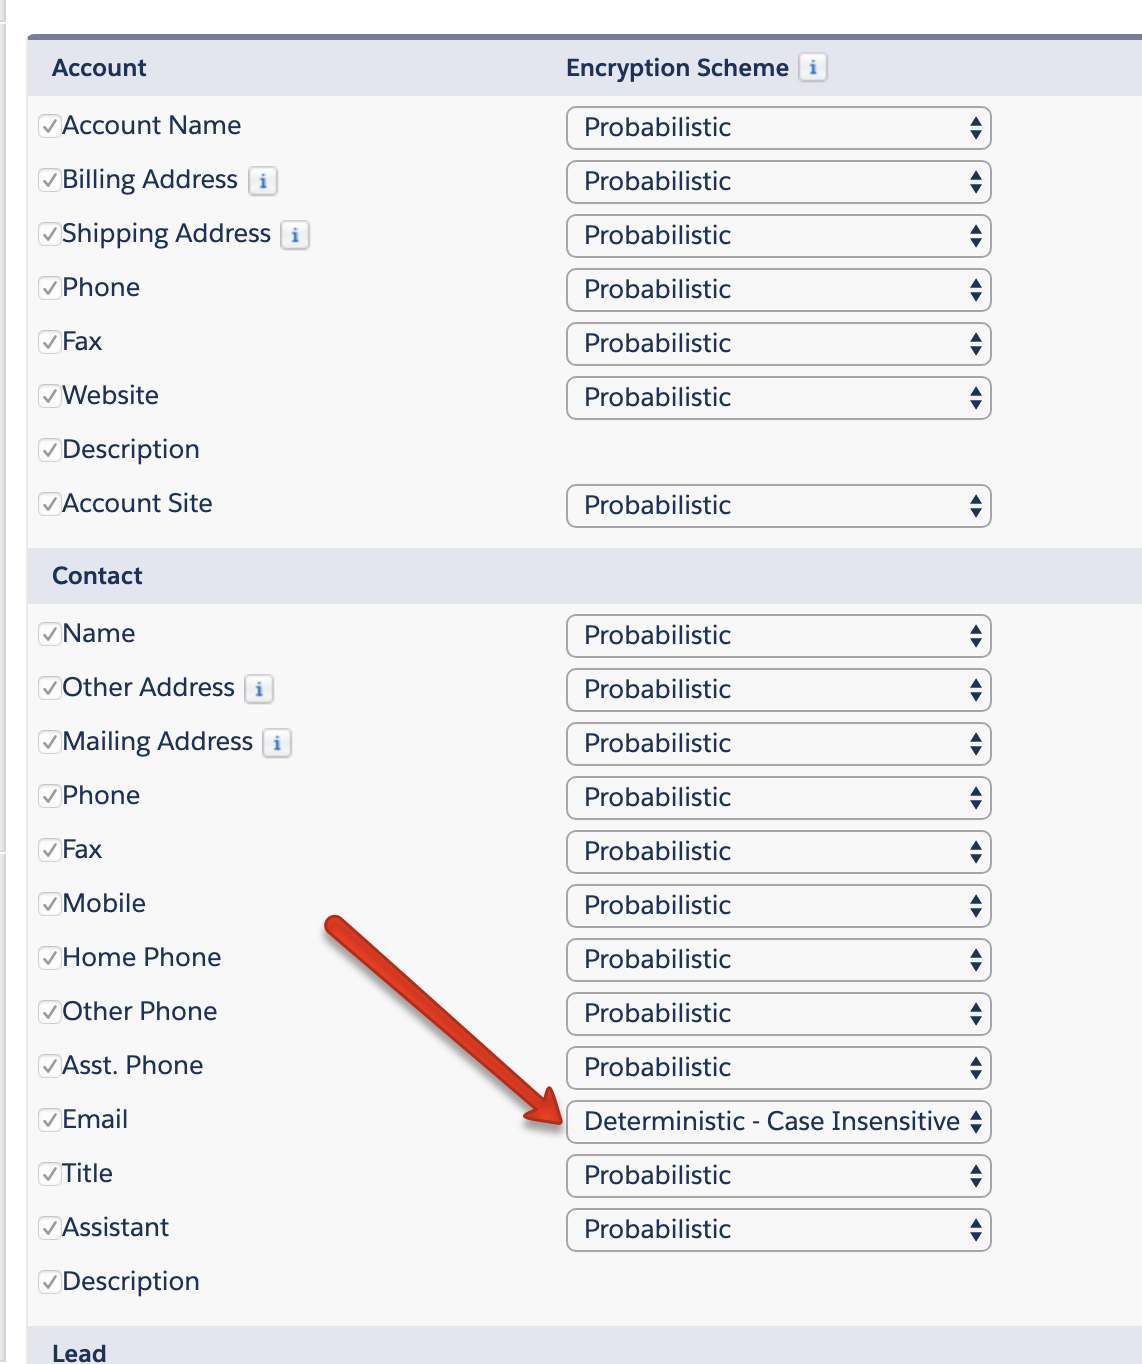Open info icon beside Other Address
The image size is (1142, 1364).
click(259, 689)
